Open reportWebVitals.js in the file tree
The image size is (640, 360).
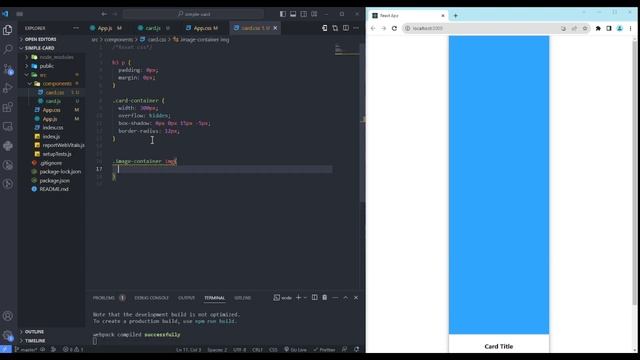click(63, 145)
